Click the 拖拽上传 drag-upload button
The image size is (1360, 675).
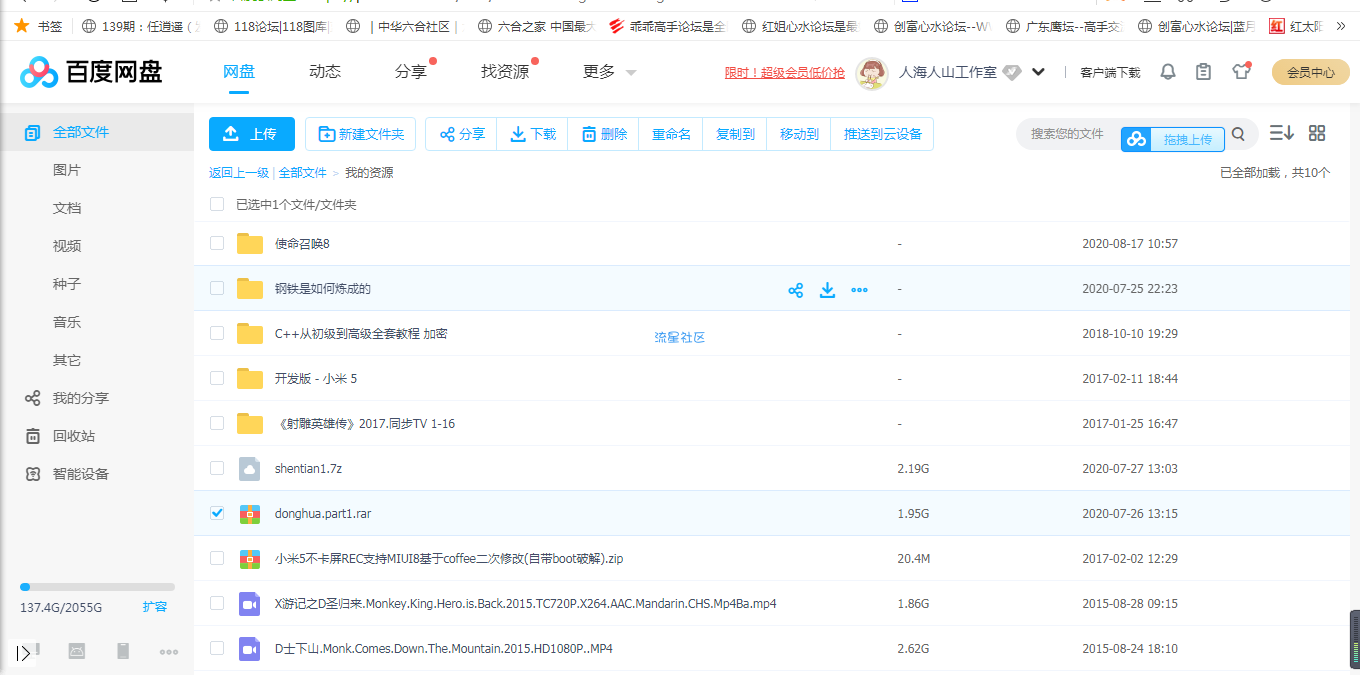tap(1172, 139)
